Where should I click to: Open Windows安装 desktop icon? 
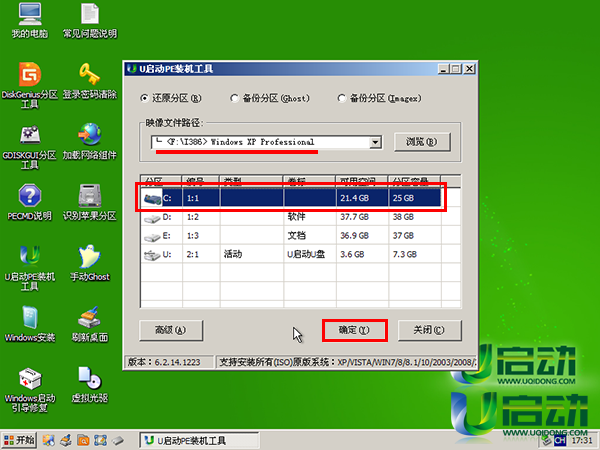pyautogui.click(x=30, y=324)
